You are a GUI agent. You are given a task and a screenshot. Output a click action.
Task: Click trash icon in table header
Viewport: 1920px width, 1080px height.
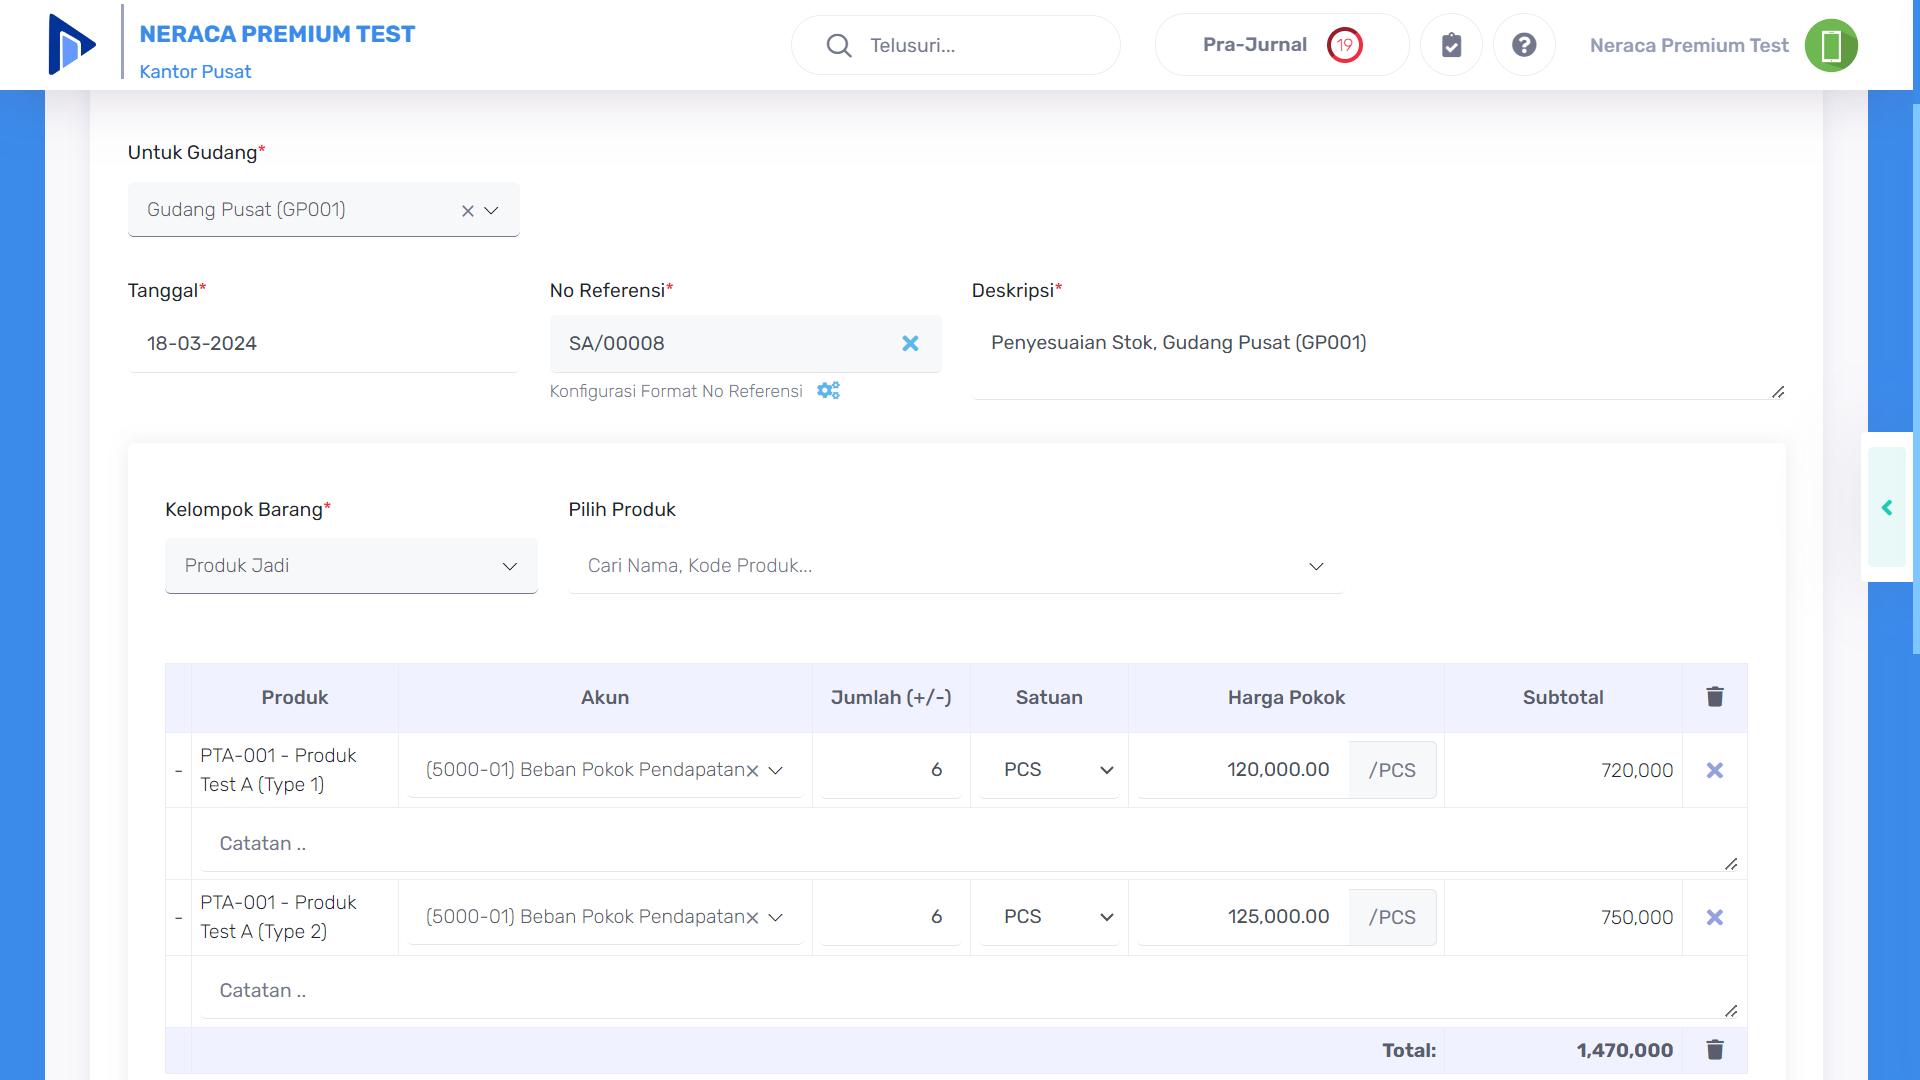click(1714, 697)
